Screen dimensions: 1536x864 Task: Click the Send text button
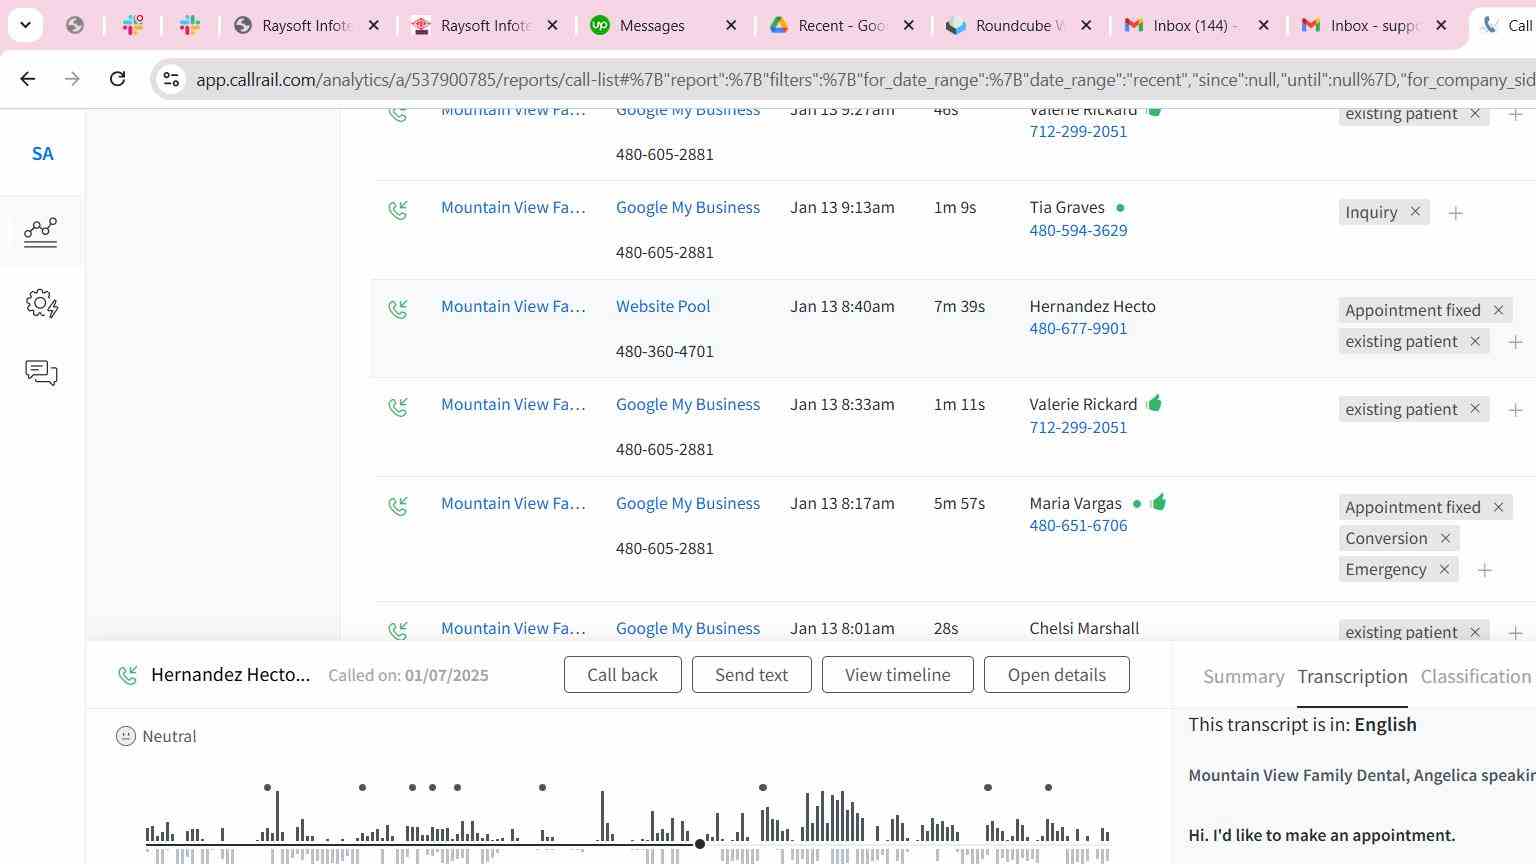coord(751,675)
